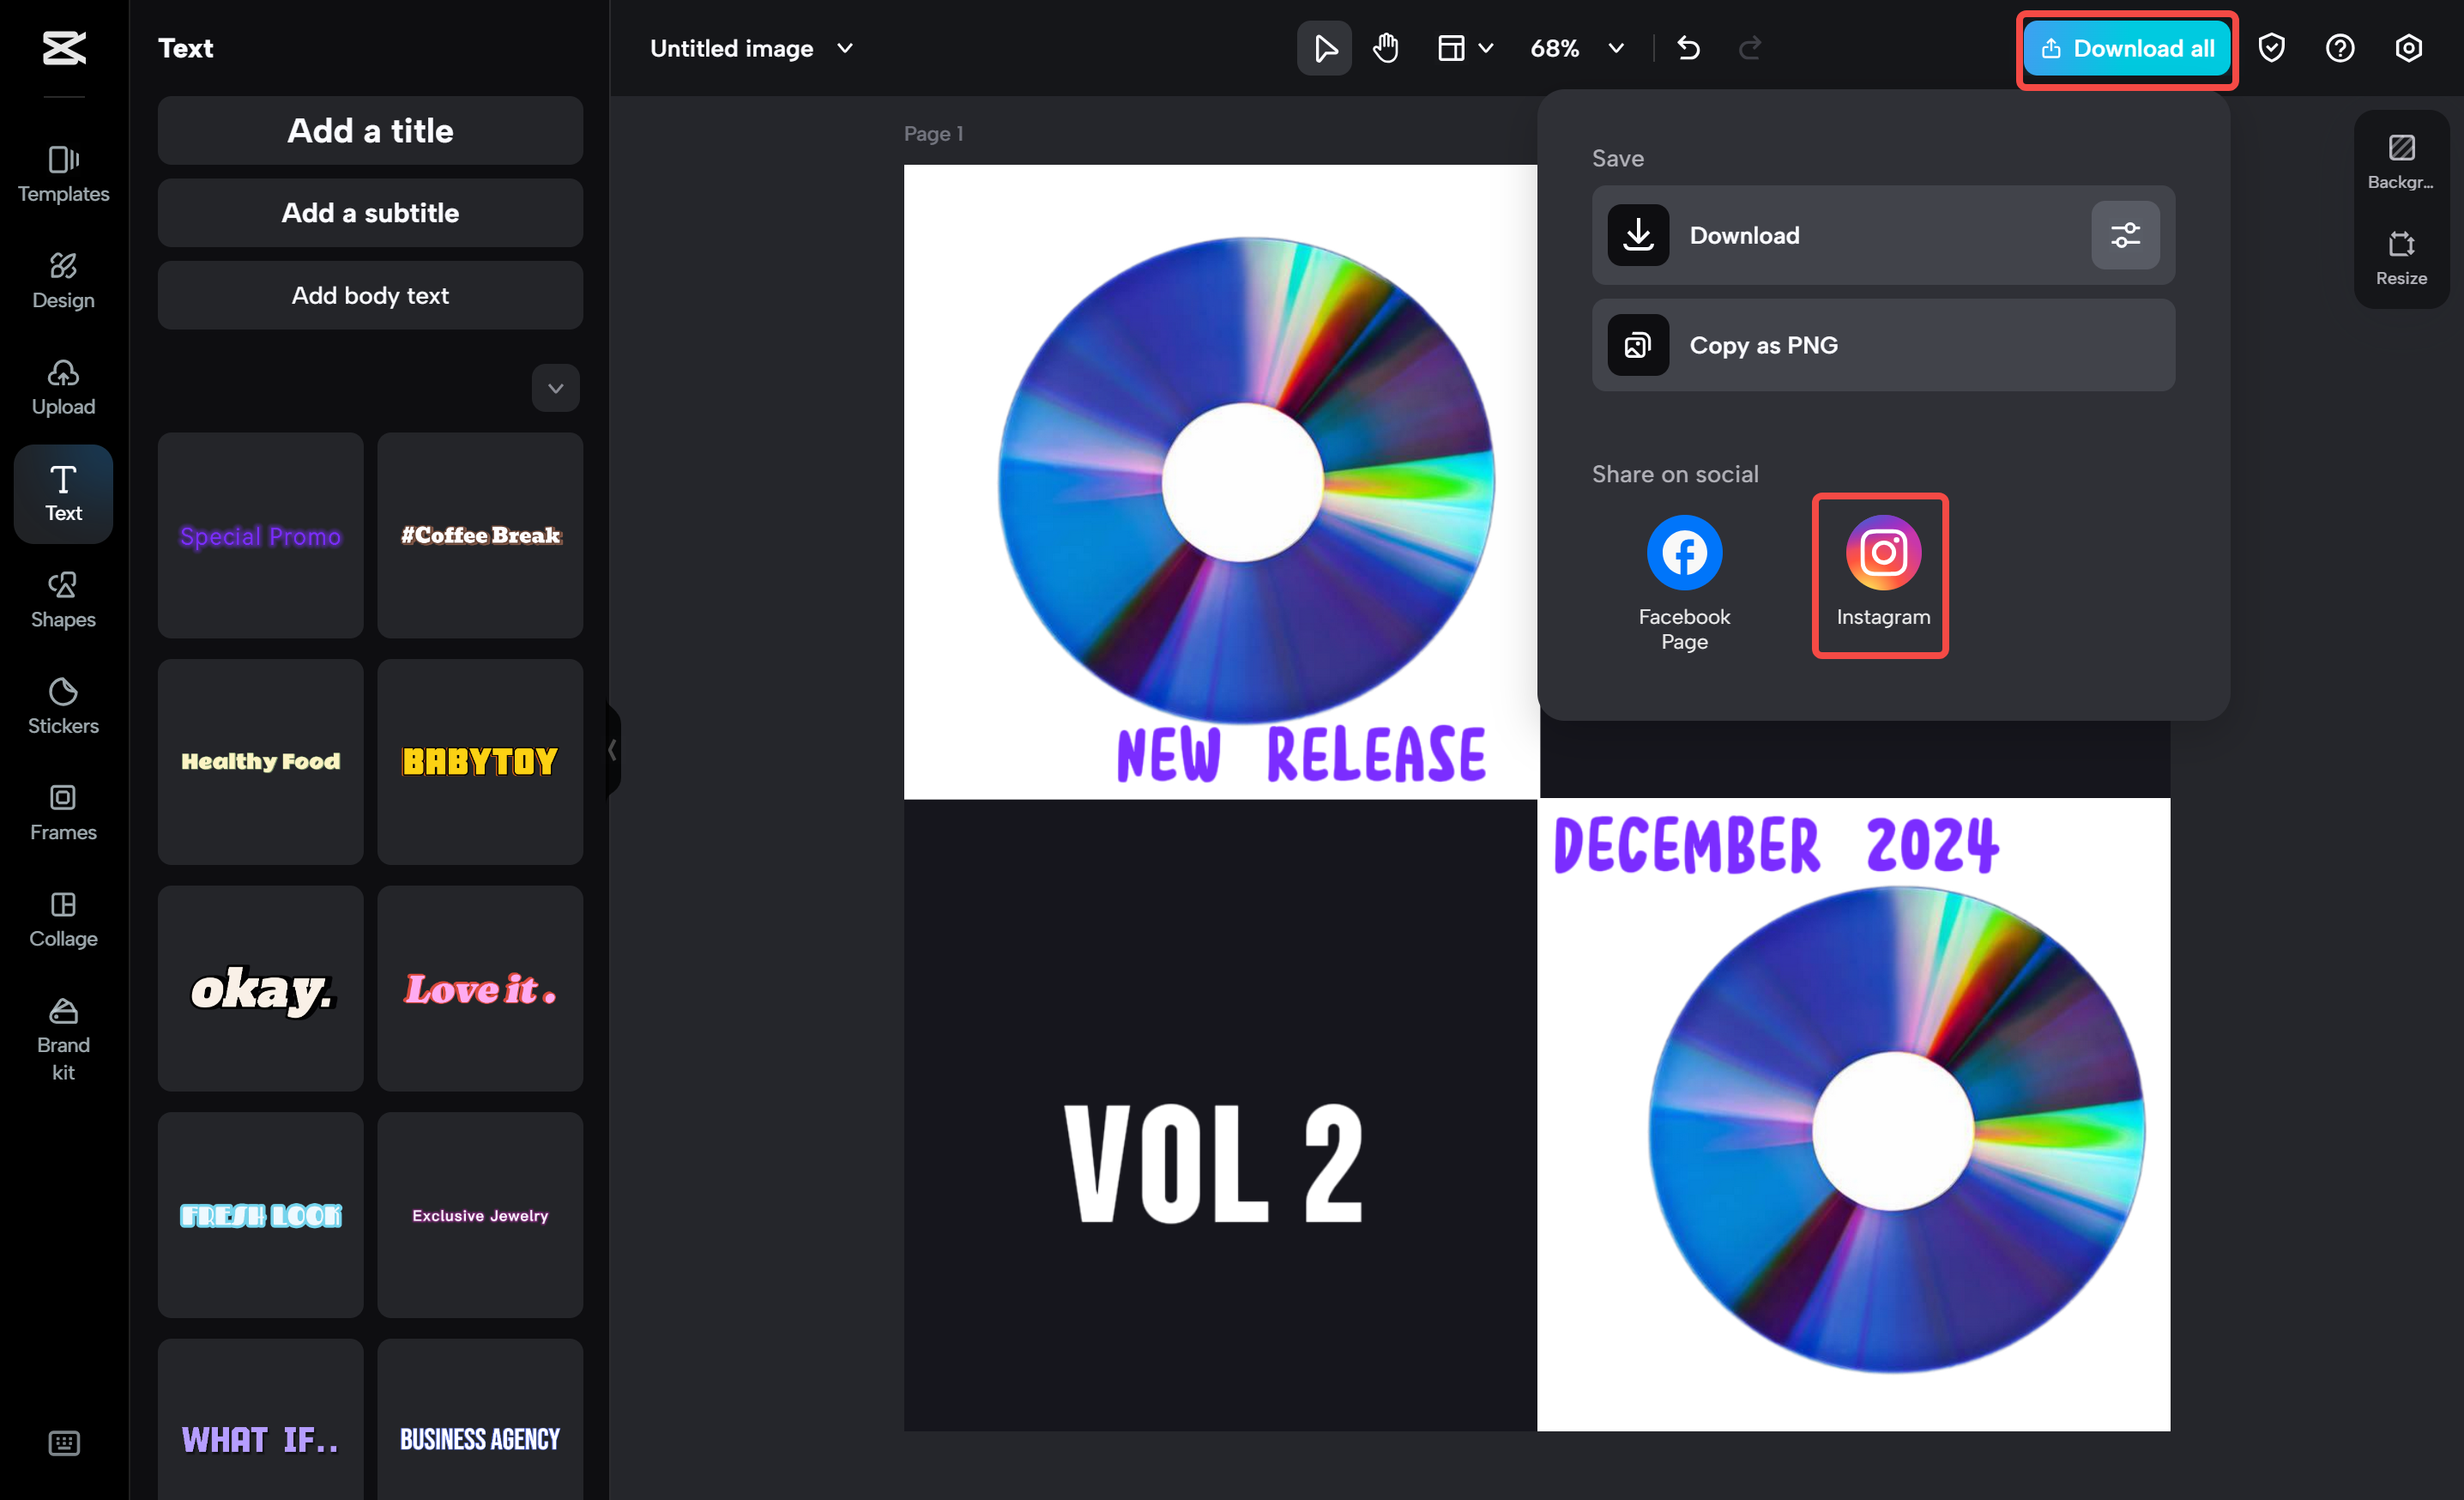Open the Frames panel
Viewport: 2464px width, 1500px height.
(62, 812)
